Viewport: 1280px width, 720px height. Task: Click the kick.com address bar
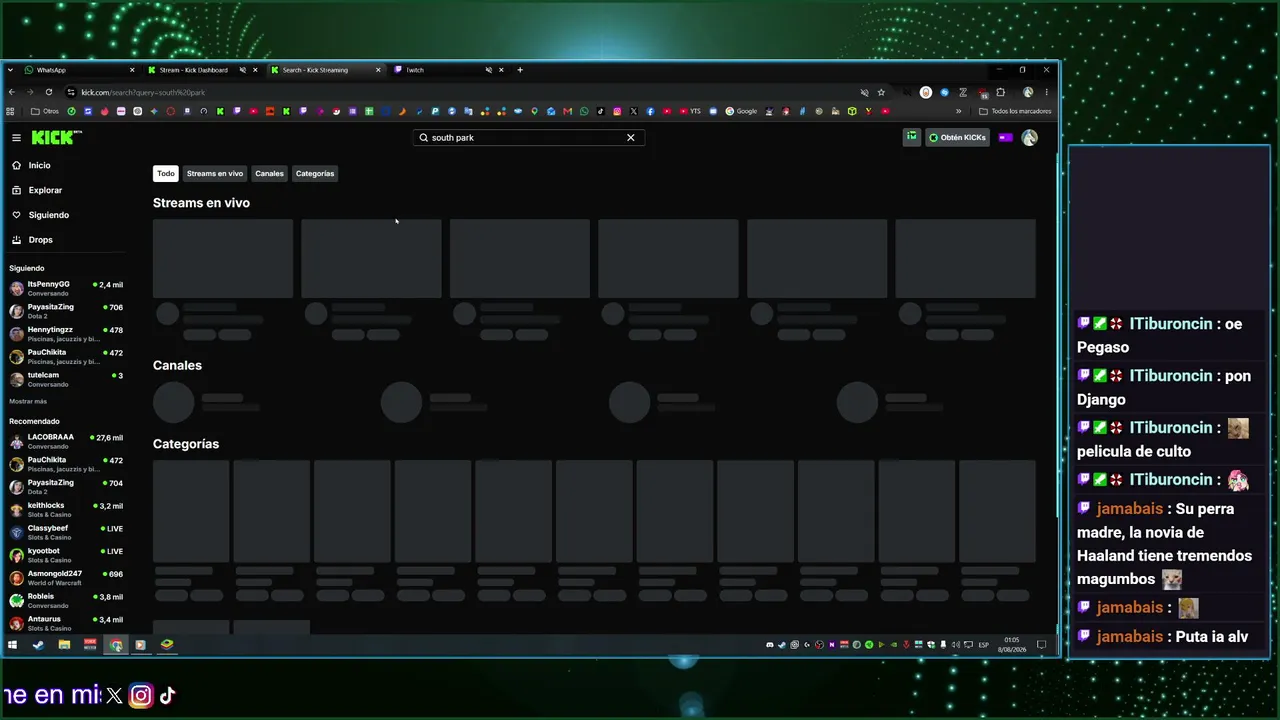(460, 92)
